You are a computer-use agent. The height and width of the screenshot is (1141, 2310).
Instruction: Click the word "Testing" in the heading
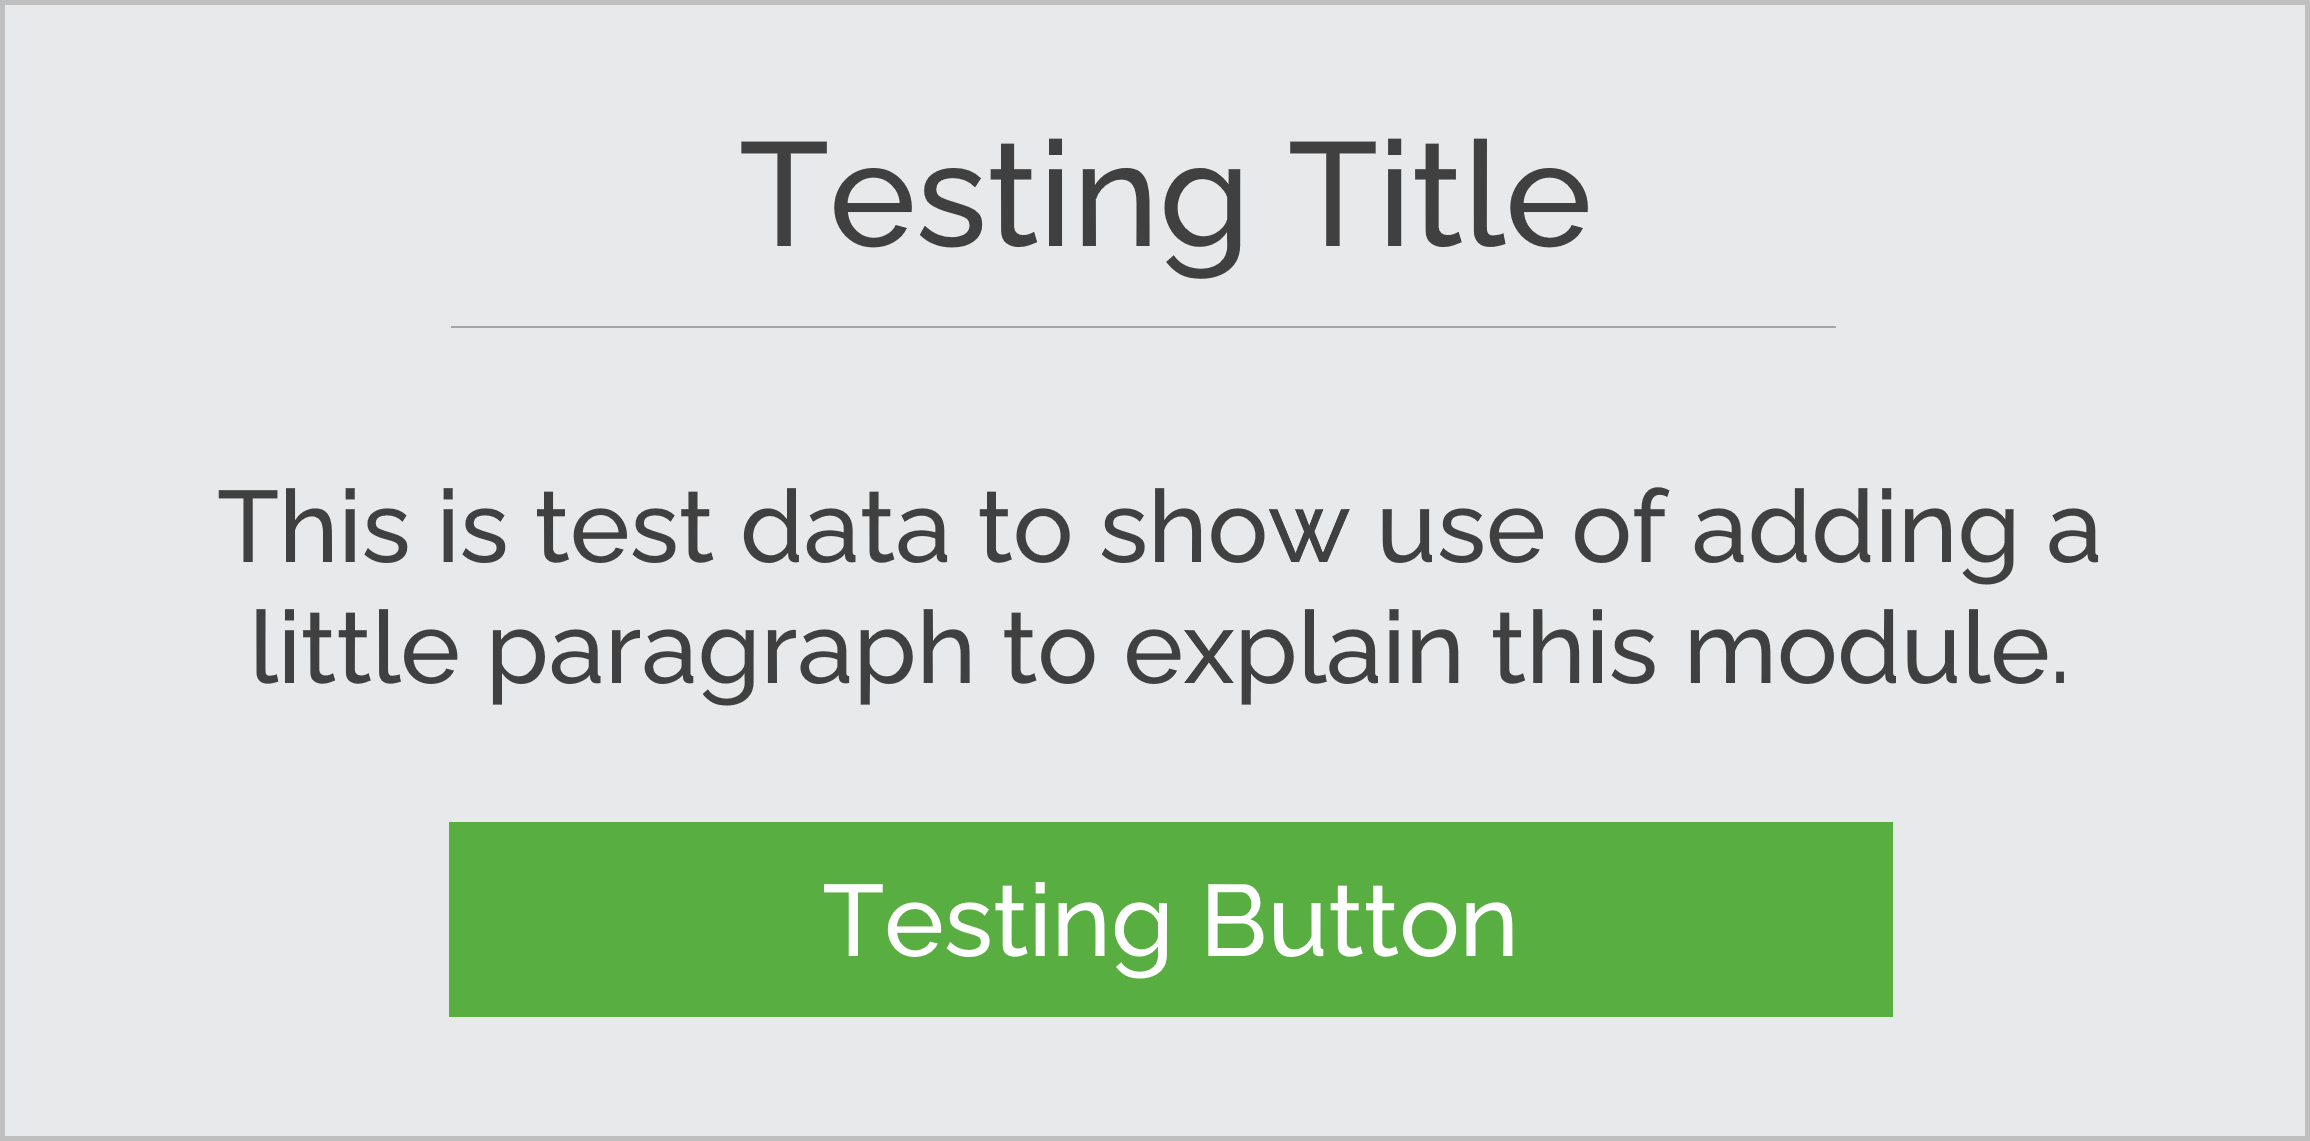pos(993,207)
